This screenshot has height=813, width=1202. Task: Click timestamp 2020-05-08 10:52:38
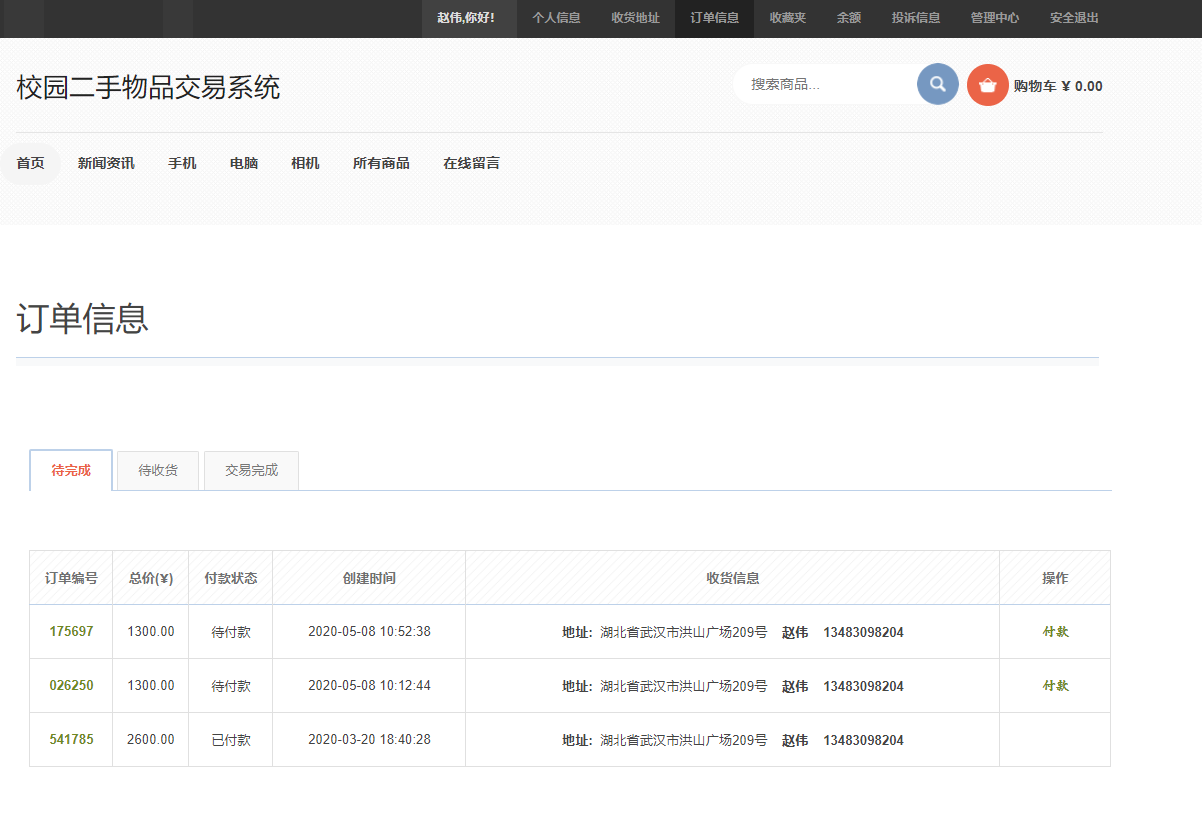tap(369, 632)
